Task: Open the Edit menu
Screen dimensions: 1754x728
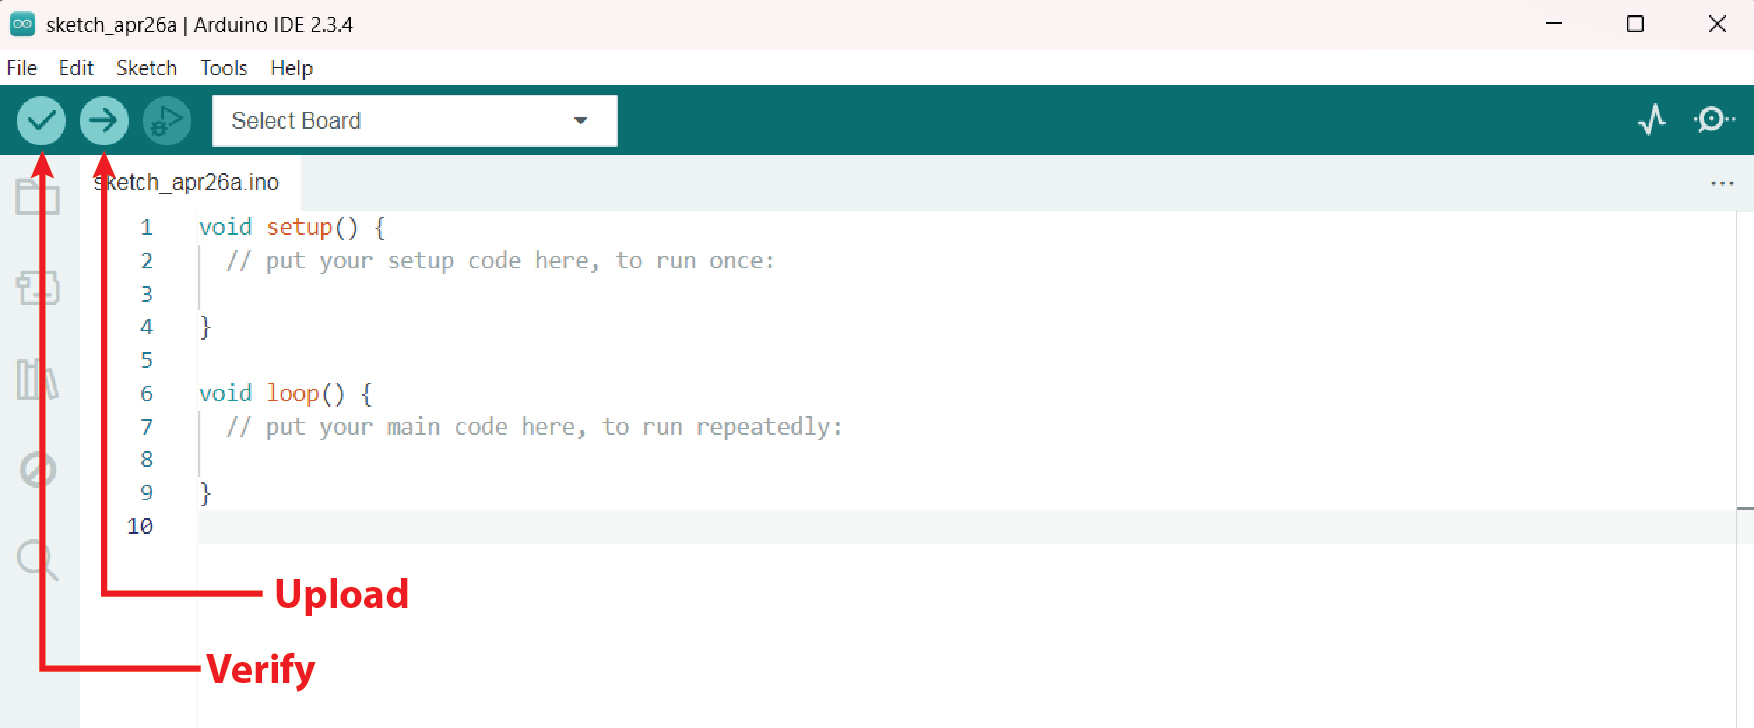Action: (x=76, y=68)
